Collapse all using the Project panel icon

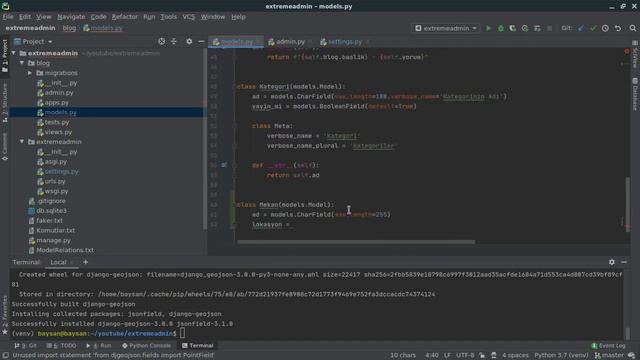tap(174, 41)
